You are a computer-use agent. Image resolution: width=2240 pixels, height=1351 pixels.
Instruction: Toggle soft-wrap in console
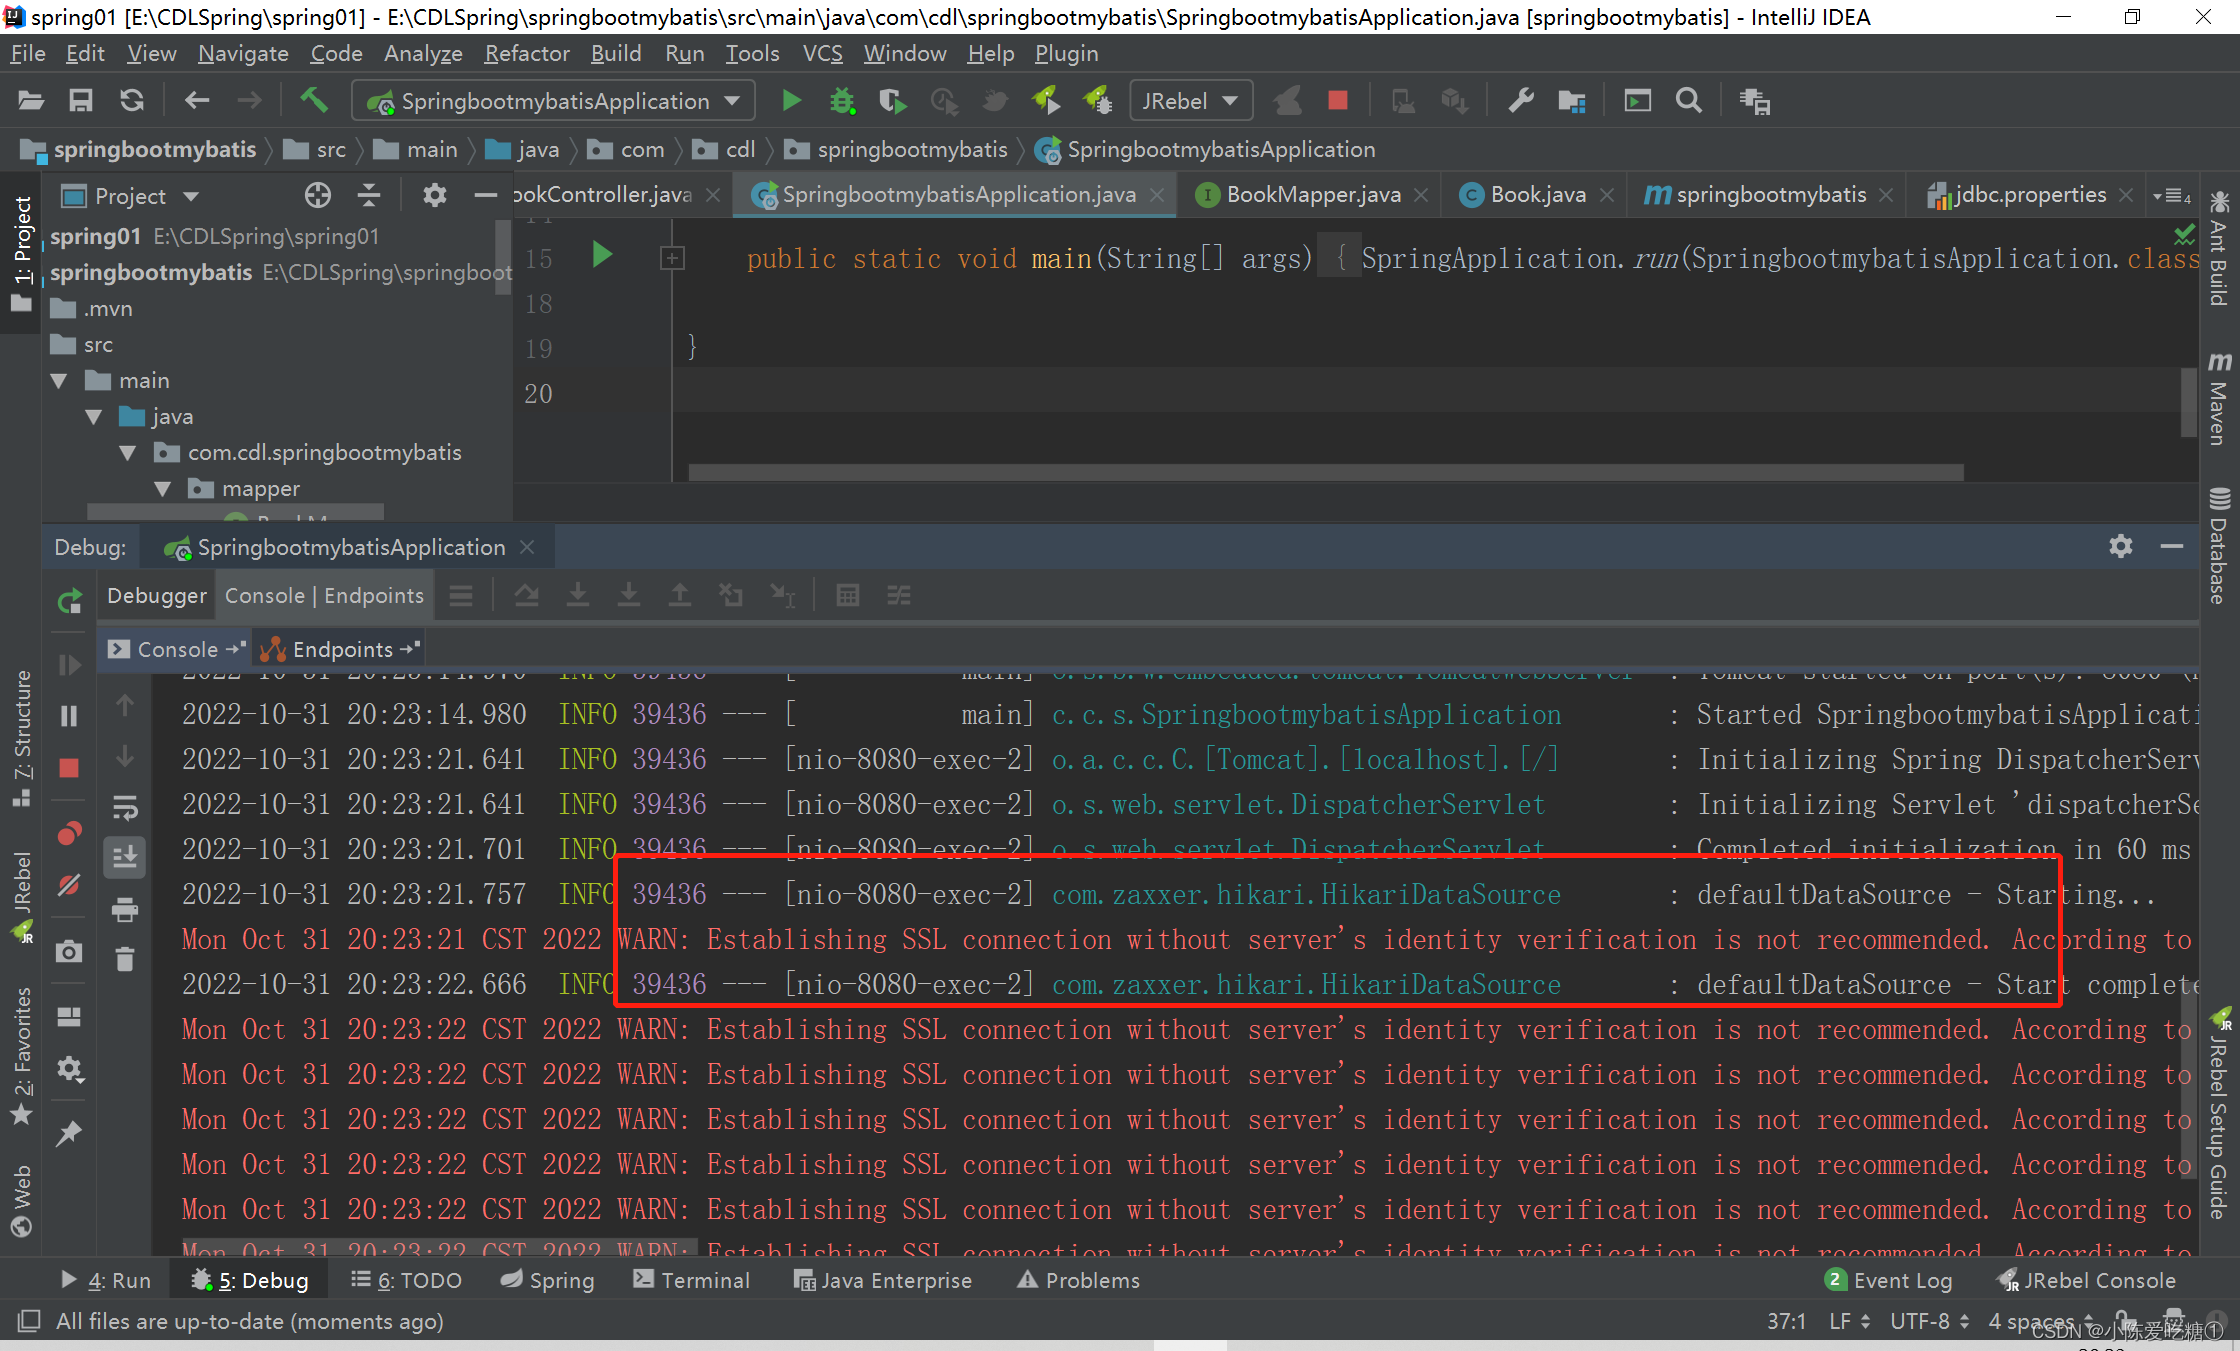pos(125,807)
